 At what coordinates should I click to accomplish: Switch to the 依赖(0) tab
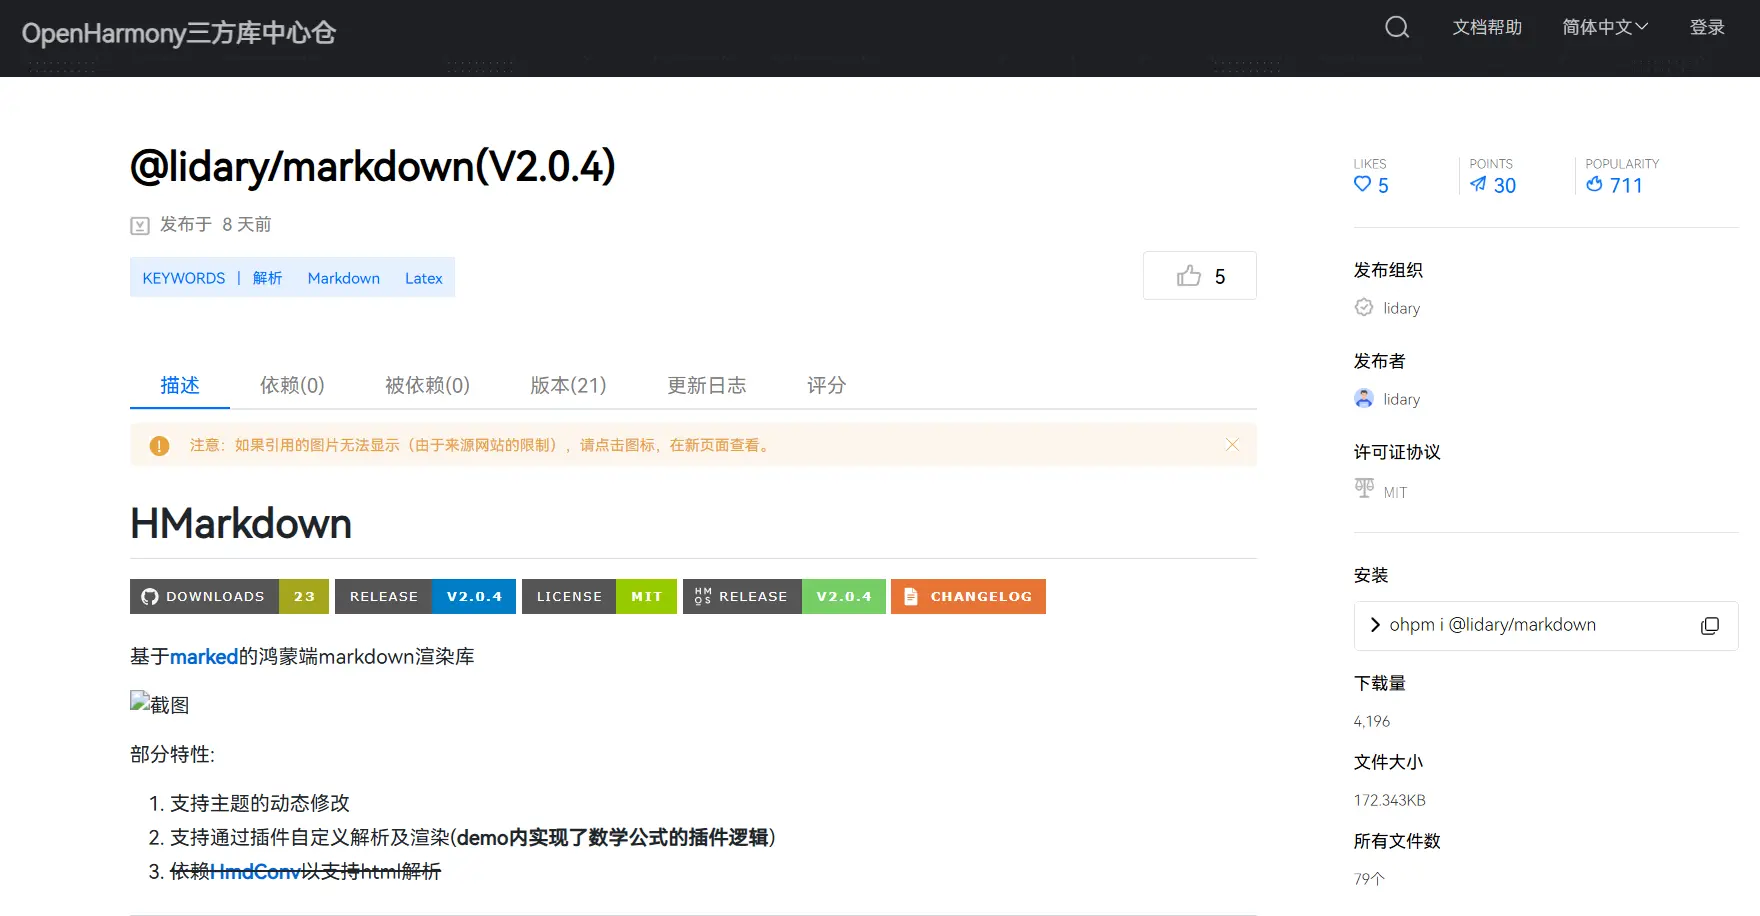click(292, 385)
